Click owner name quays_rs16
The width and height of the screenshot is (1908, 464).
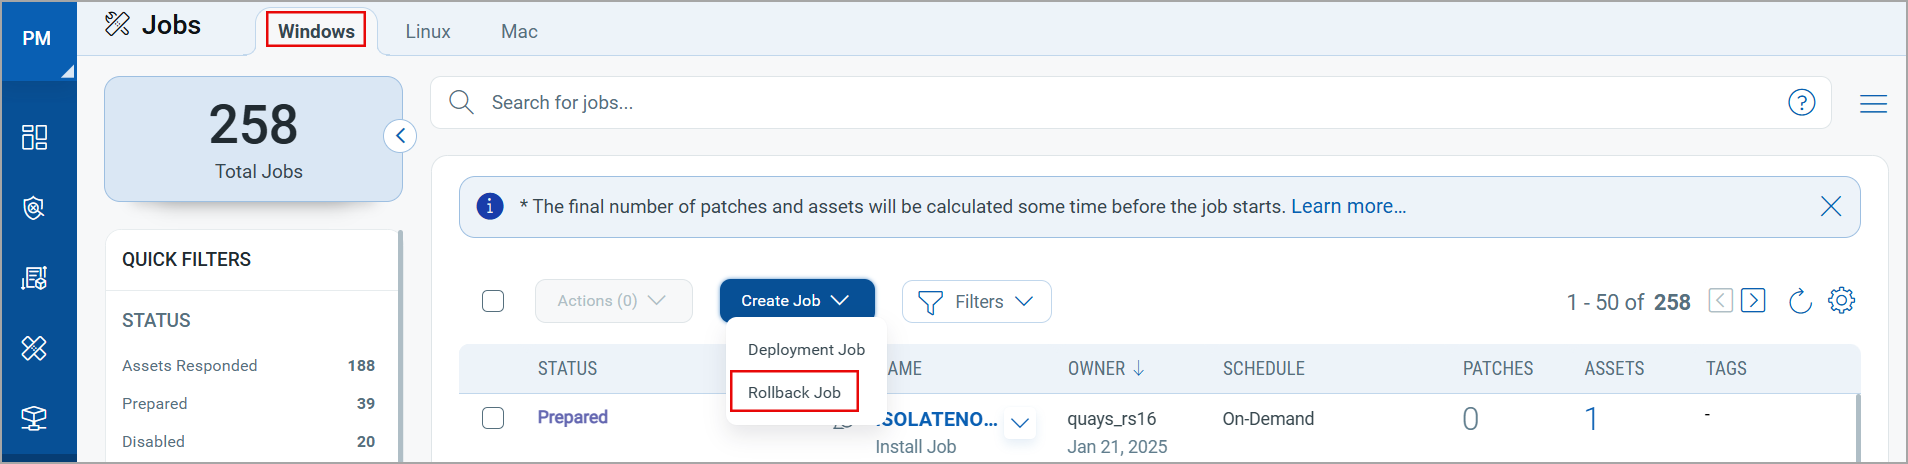pyautogui.click(x=1111, y=419)
